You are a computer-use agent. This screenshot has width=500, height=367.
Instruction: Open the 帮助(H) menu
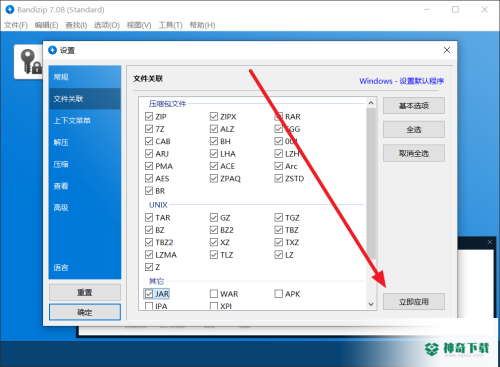click(202, 25)
